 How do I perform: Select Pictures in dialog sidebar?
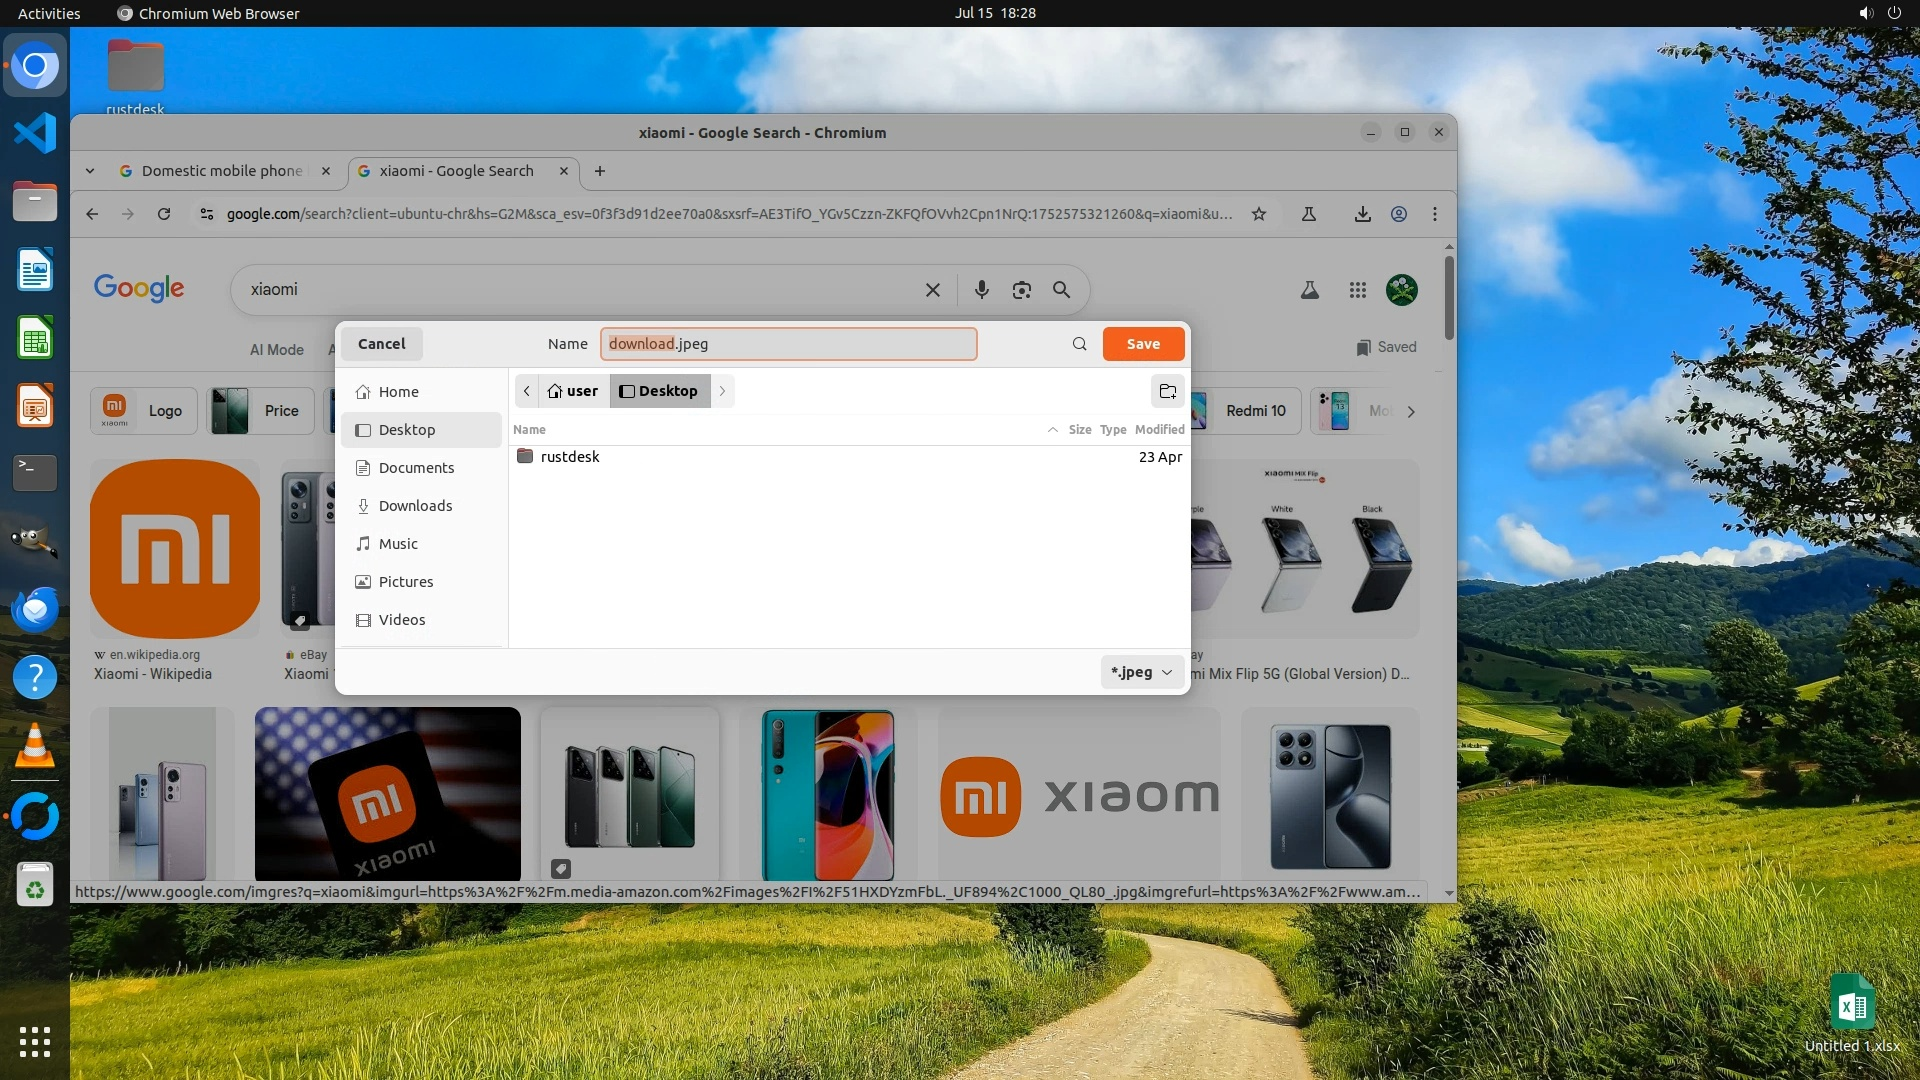[x=405, y=582]
